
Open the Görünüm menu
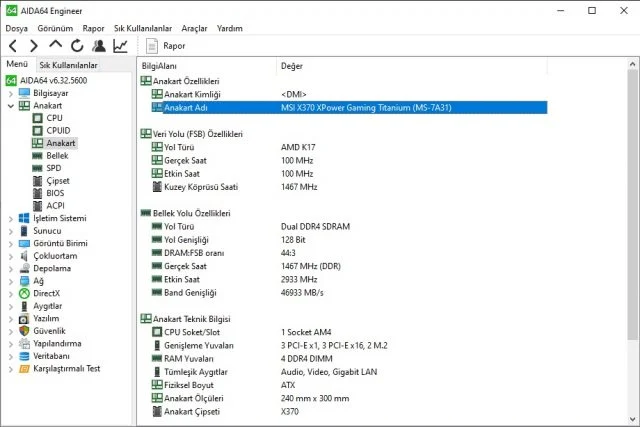(55, 29)
